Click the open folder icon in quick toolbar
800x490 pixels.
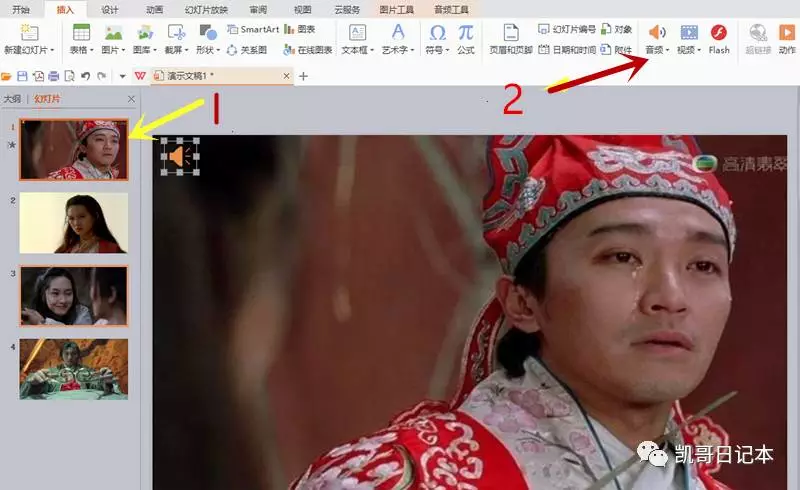pos(6,77)
